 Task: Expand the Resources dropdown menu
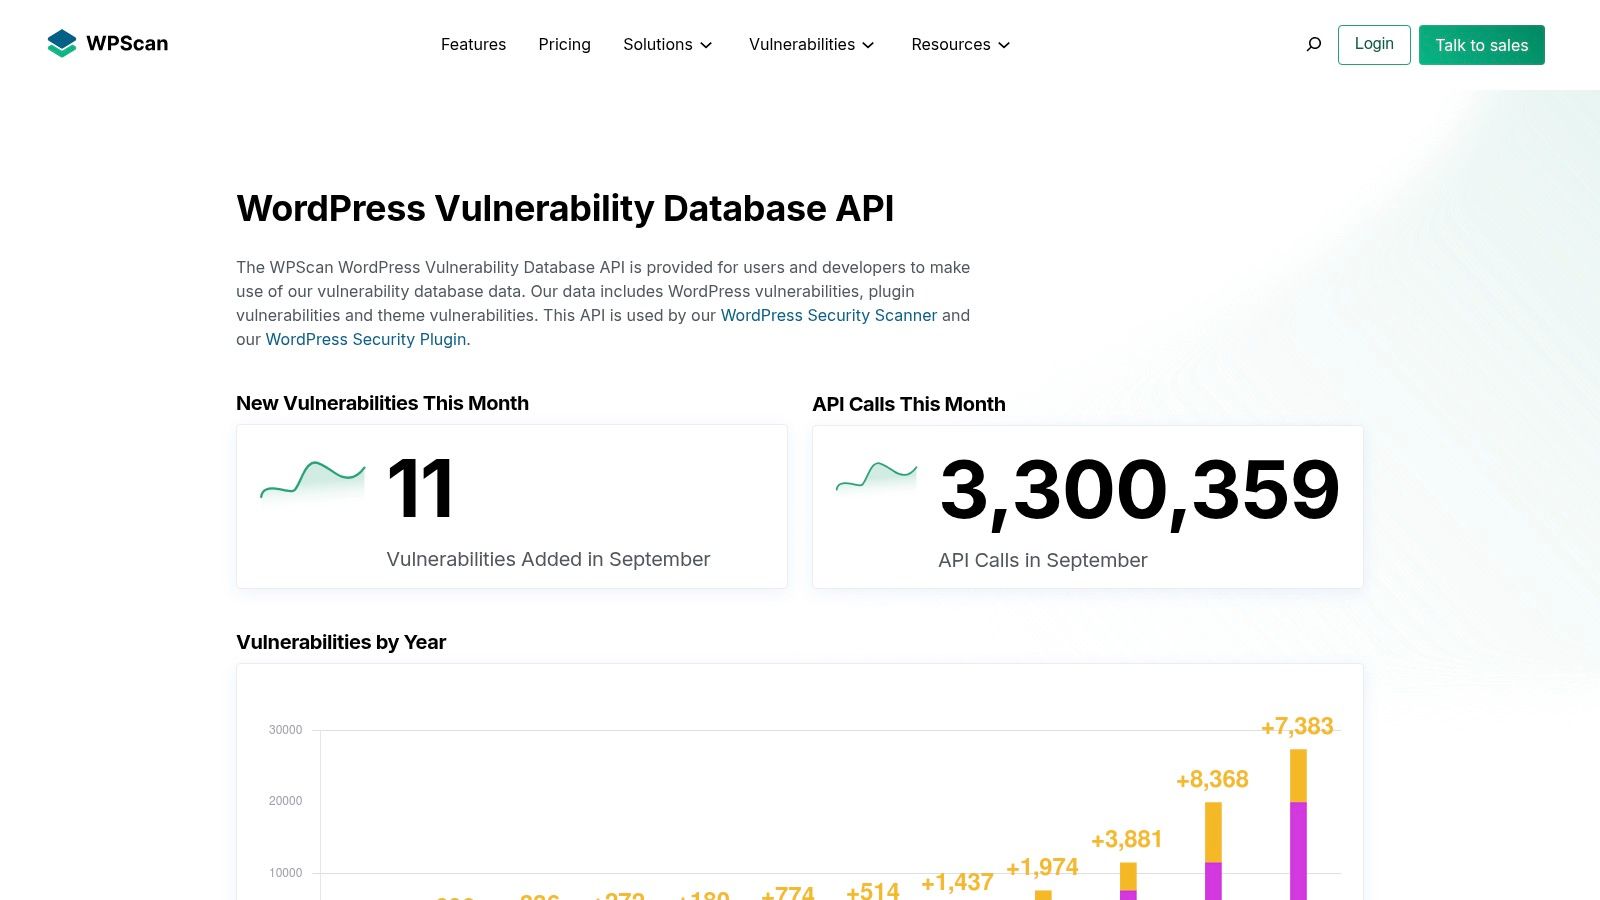pos(961,44)
